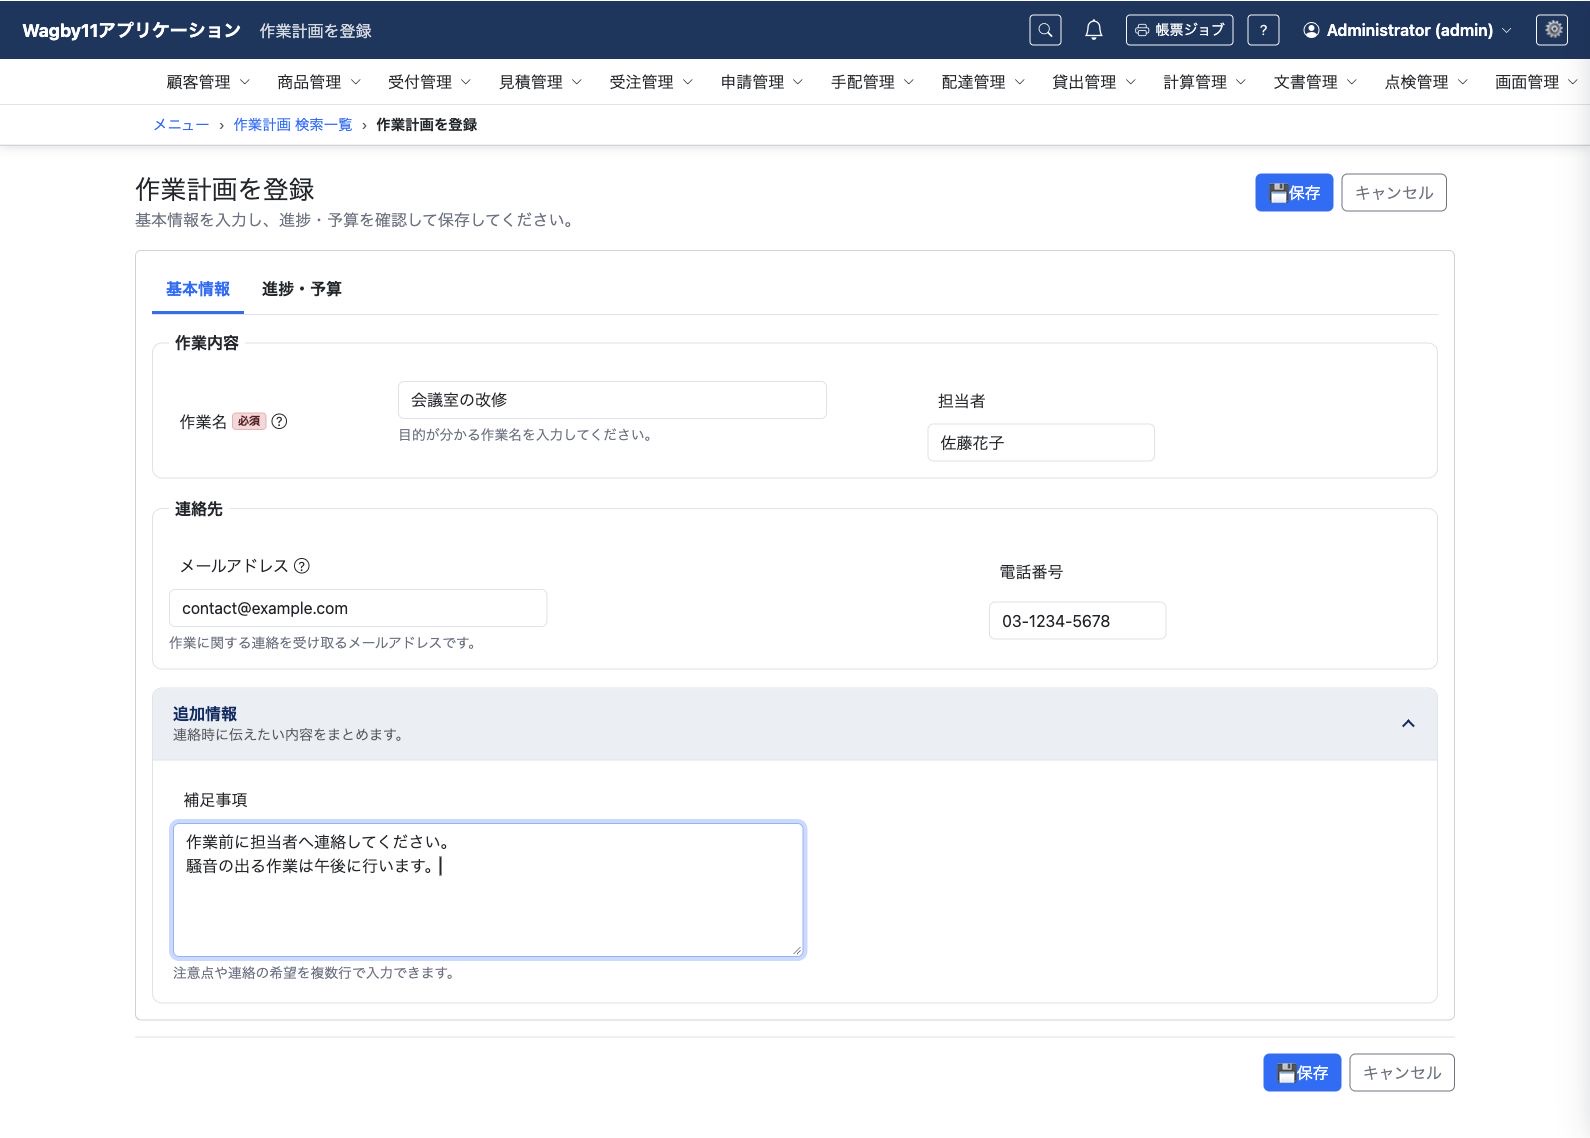Image resolution: width=1590 pixels, height=1138 pixels.
Task: Open the 商品管理 menu
Action: (318, 82)
